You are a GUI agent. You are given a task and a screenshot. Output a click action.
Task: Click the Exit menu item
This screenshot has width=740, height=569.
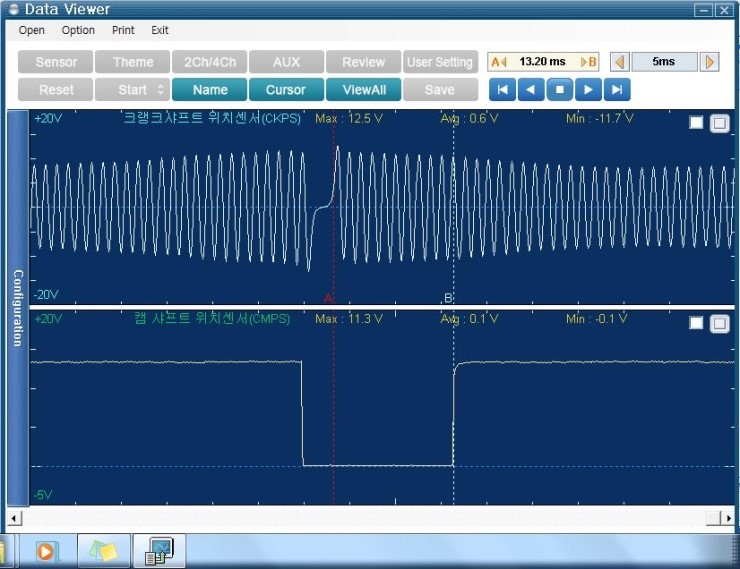[160, 30]
